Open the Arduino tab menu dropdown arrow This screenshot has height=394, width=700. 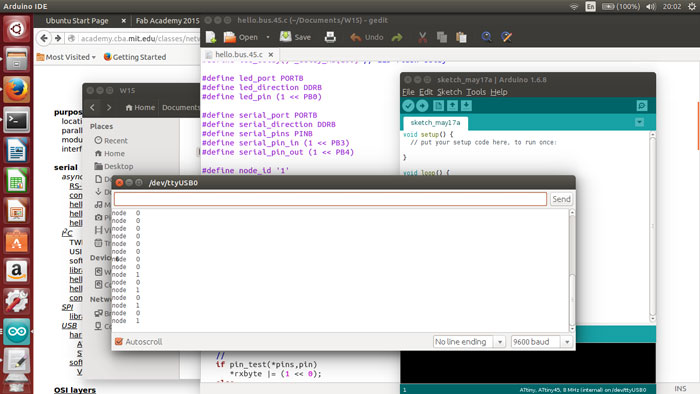point(639,122)
